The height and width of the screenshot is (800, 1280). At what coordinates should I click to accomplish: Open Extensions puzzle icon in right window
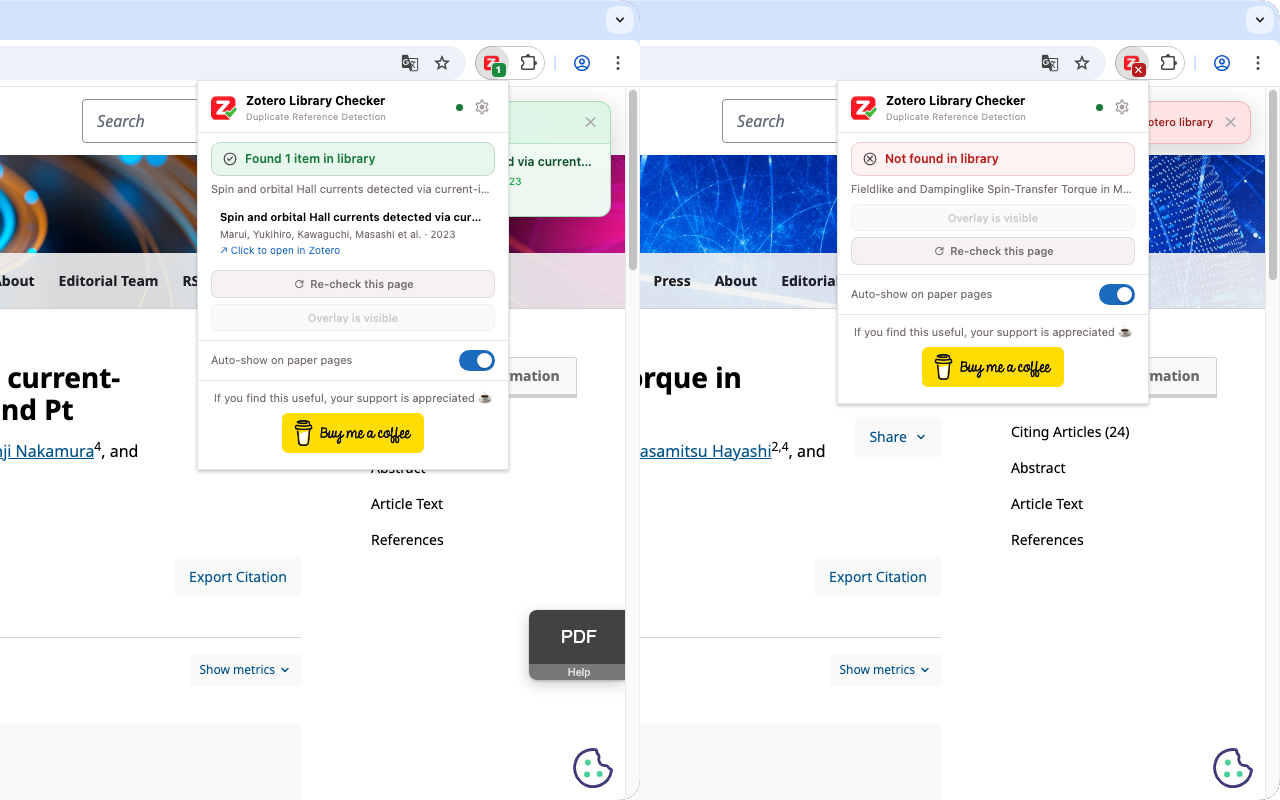click(1169, 63)
